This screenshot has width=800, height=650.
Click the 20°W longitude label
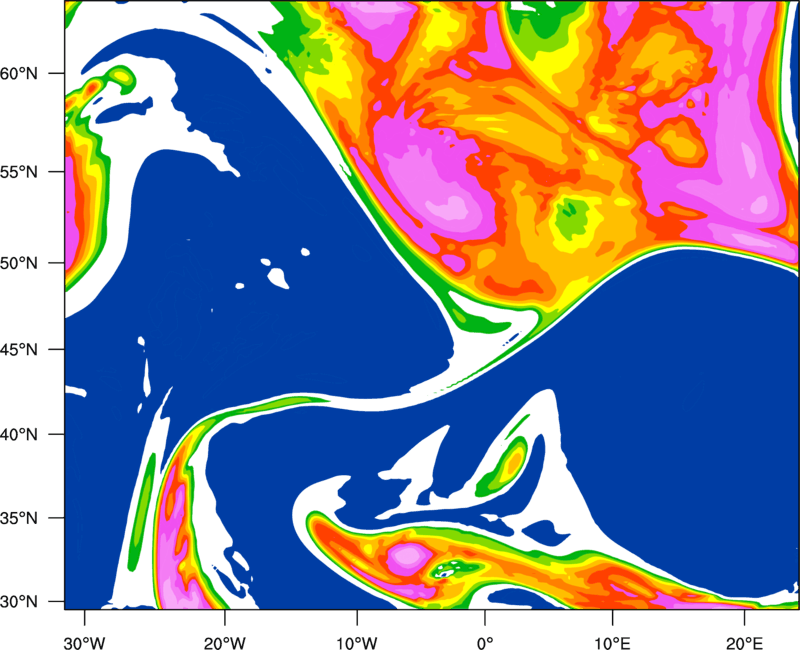point(224,643)
